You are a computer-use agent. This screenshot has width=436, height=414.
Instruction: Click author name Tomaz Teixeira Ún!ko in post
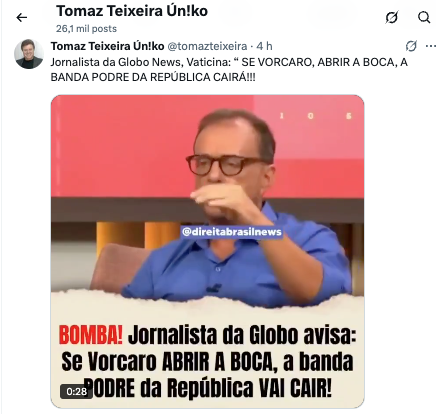click(x=107, y=46)
